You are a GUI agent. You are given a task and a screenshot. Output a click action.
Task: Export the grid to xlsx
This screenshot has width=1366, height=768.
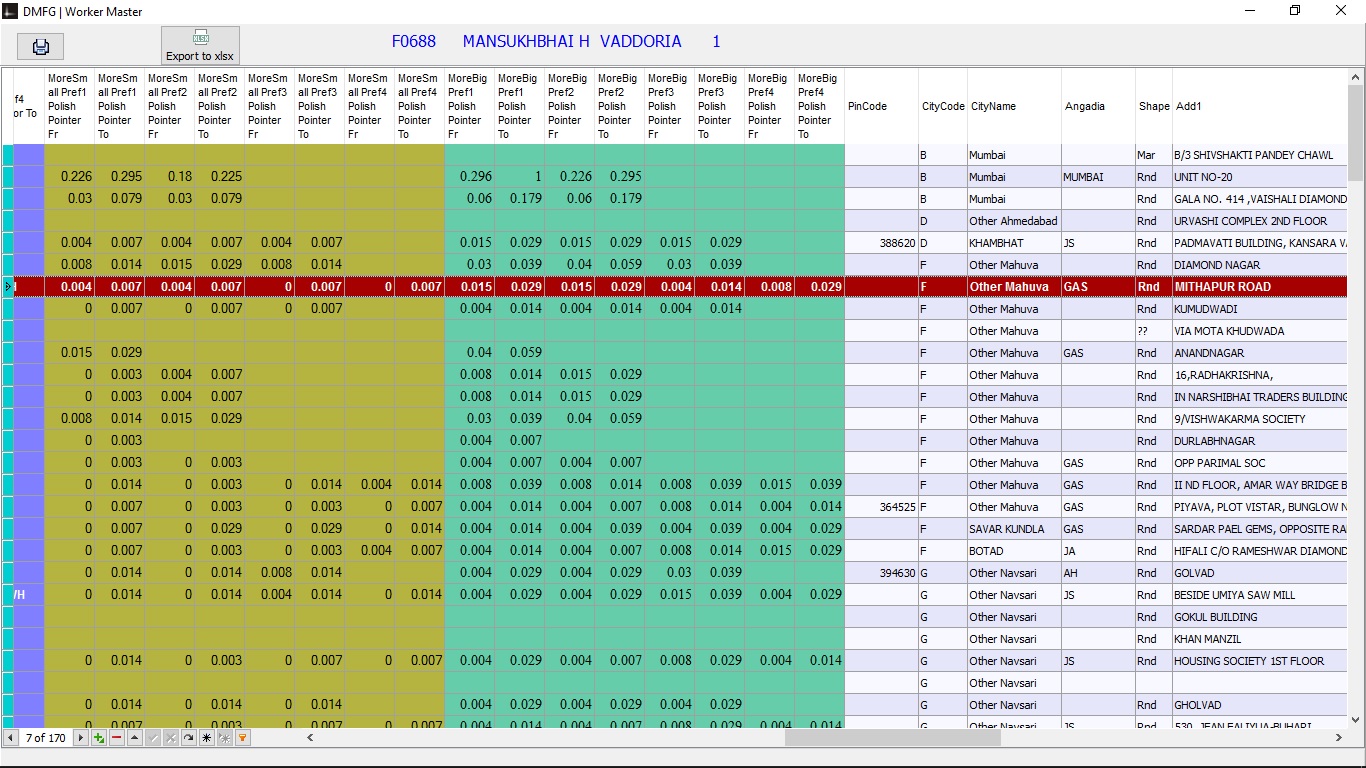pos(200,46)
